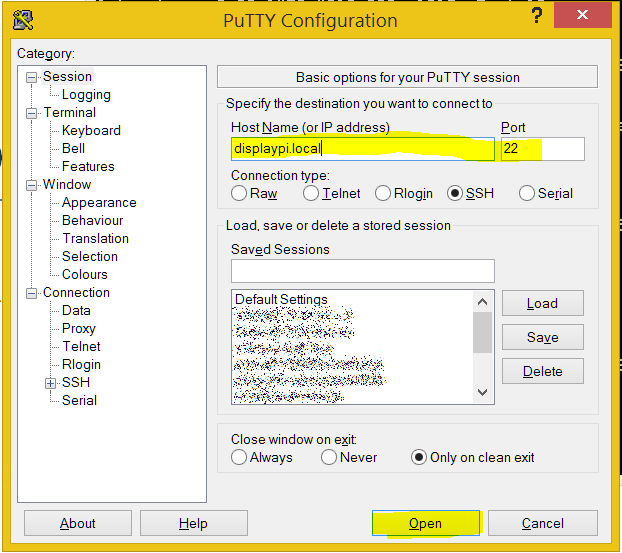The image size is (622, 553).
Task: Click the Saved Sessions name field
Action: 363,271
